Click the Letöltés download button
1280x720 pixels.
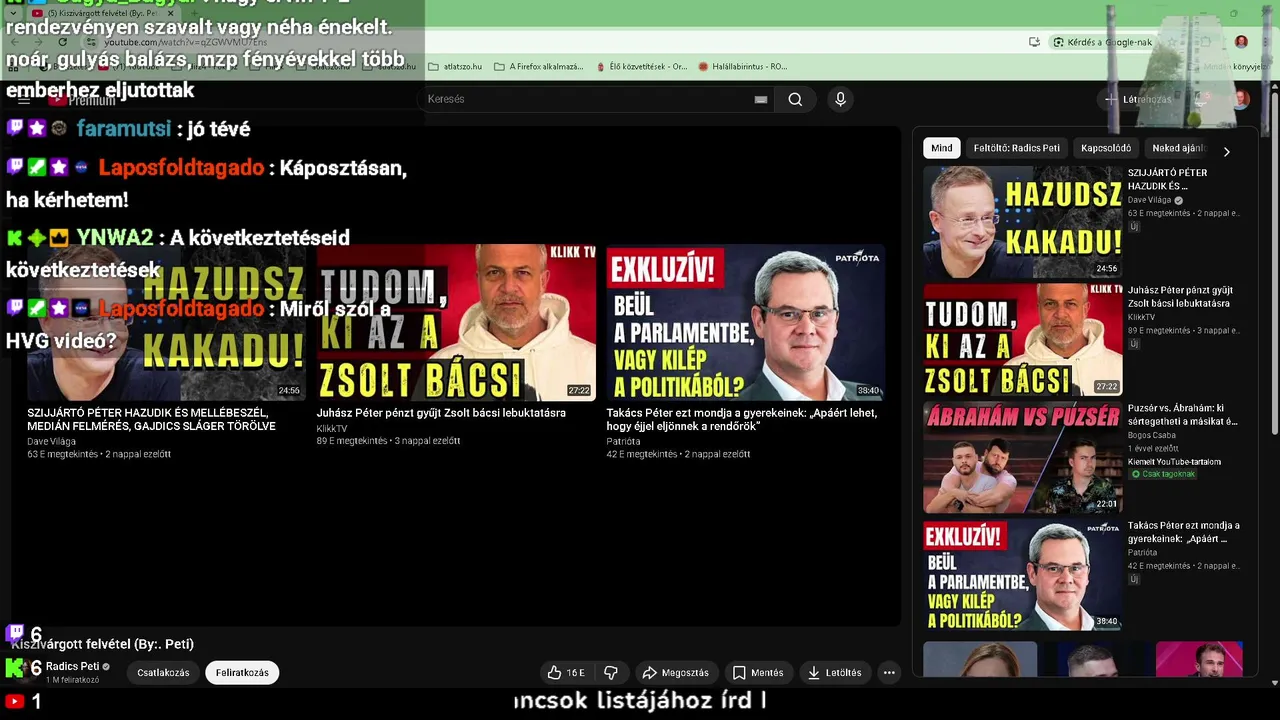[835, 673]
